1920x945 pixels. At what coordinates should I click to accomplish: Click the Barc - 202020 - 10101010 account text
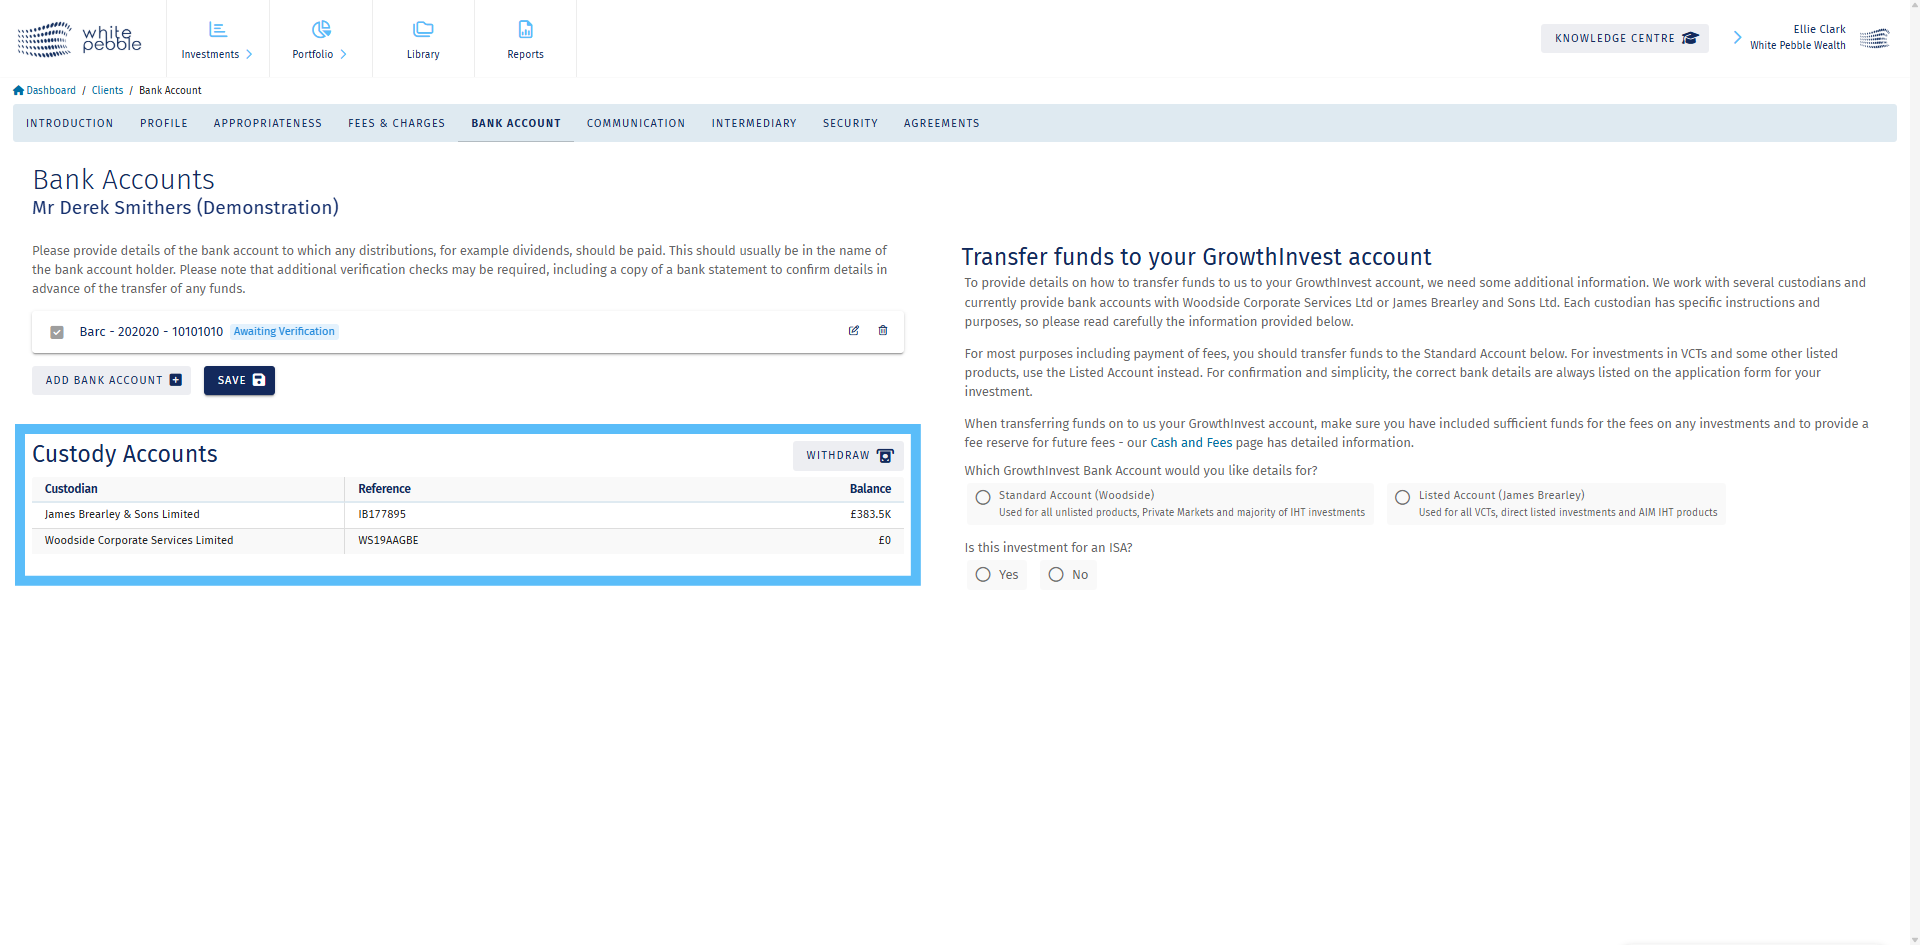coord(151,332)
